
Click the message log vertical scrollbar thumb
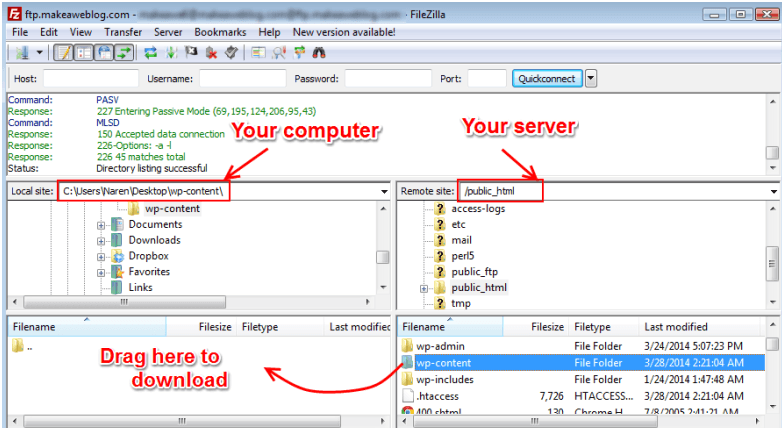tap(772, 152)
